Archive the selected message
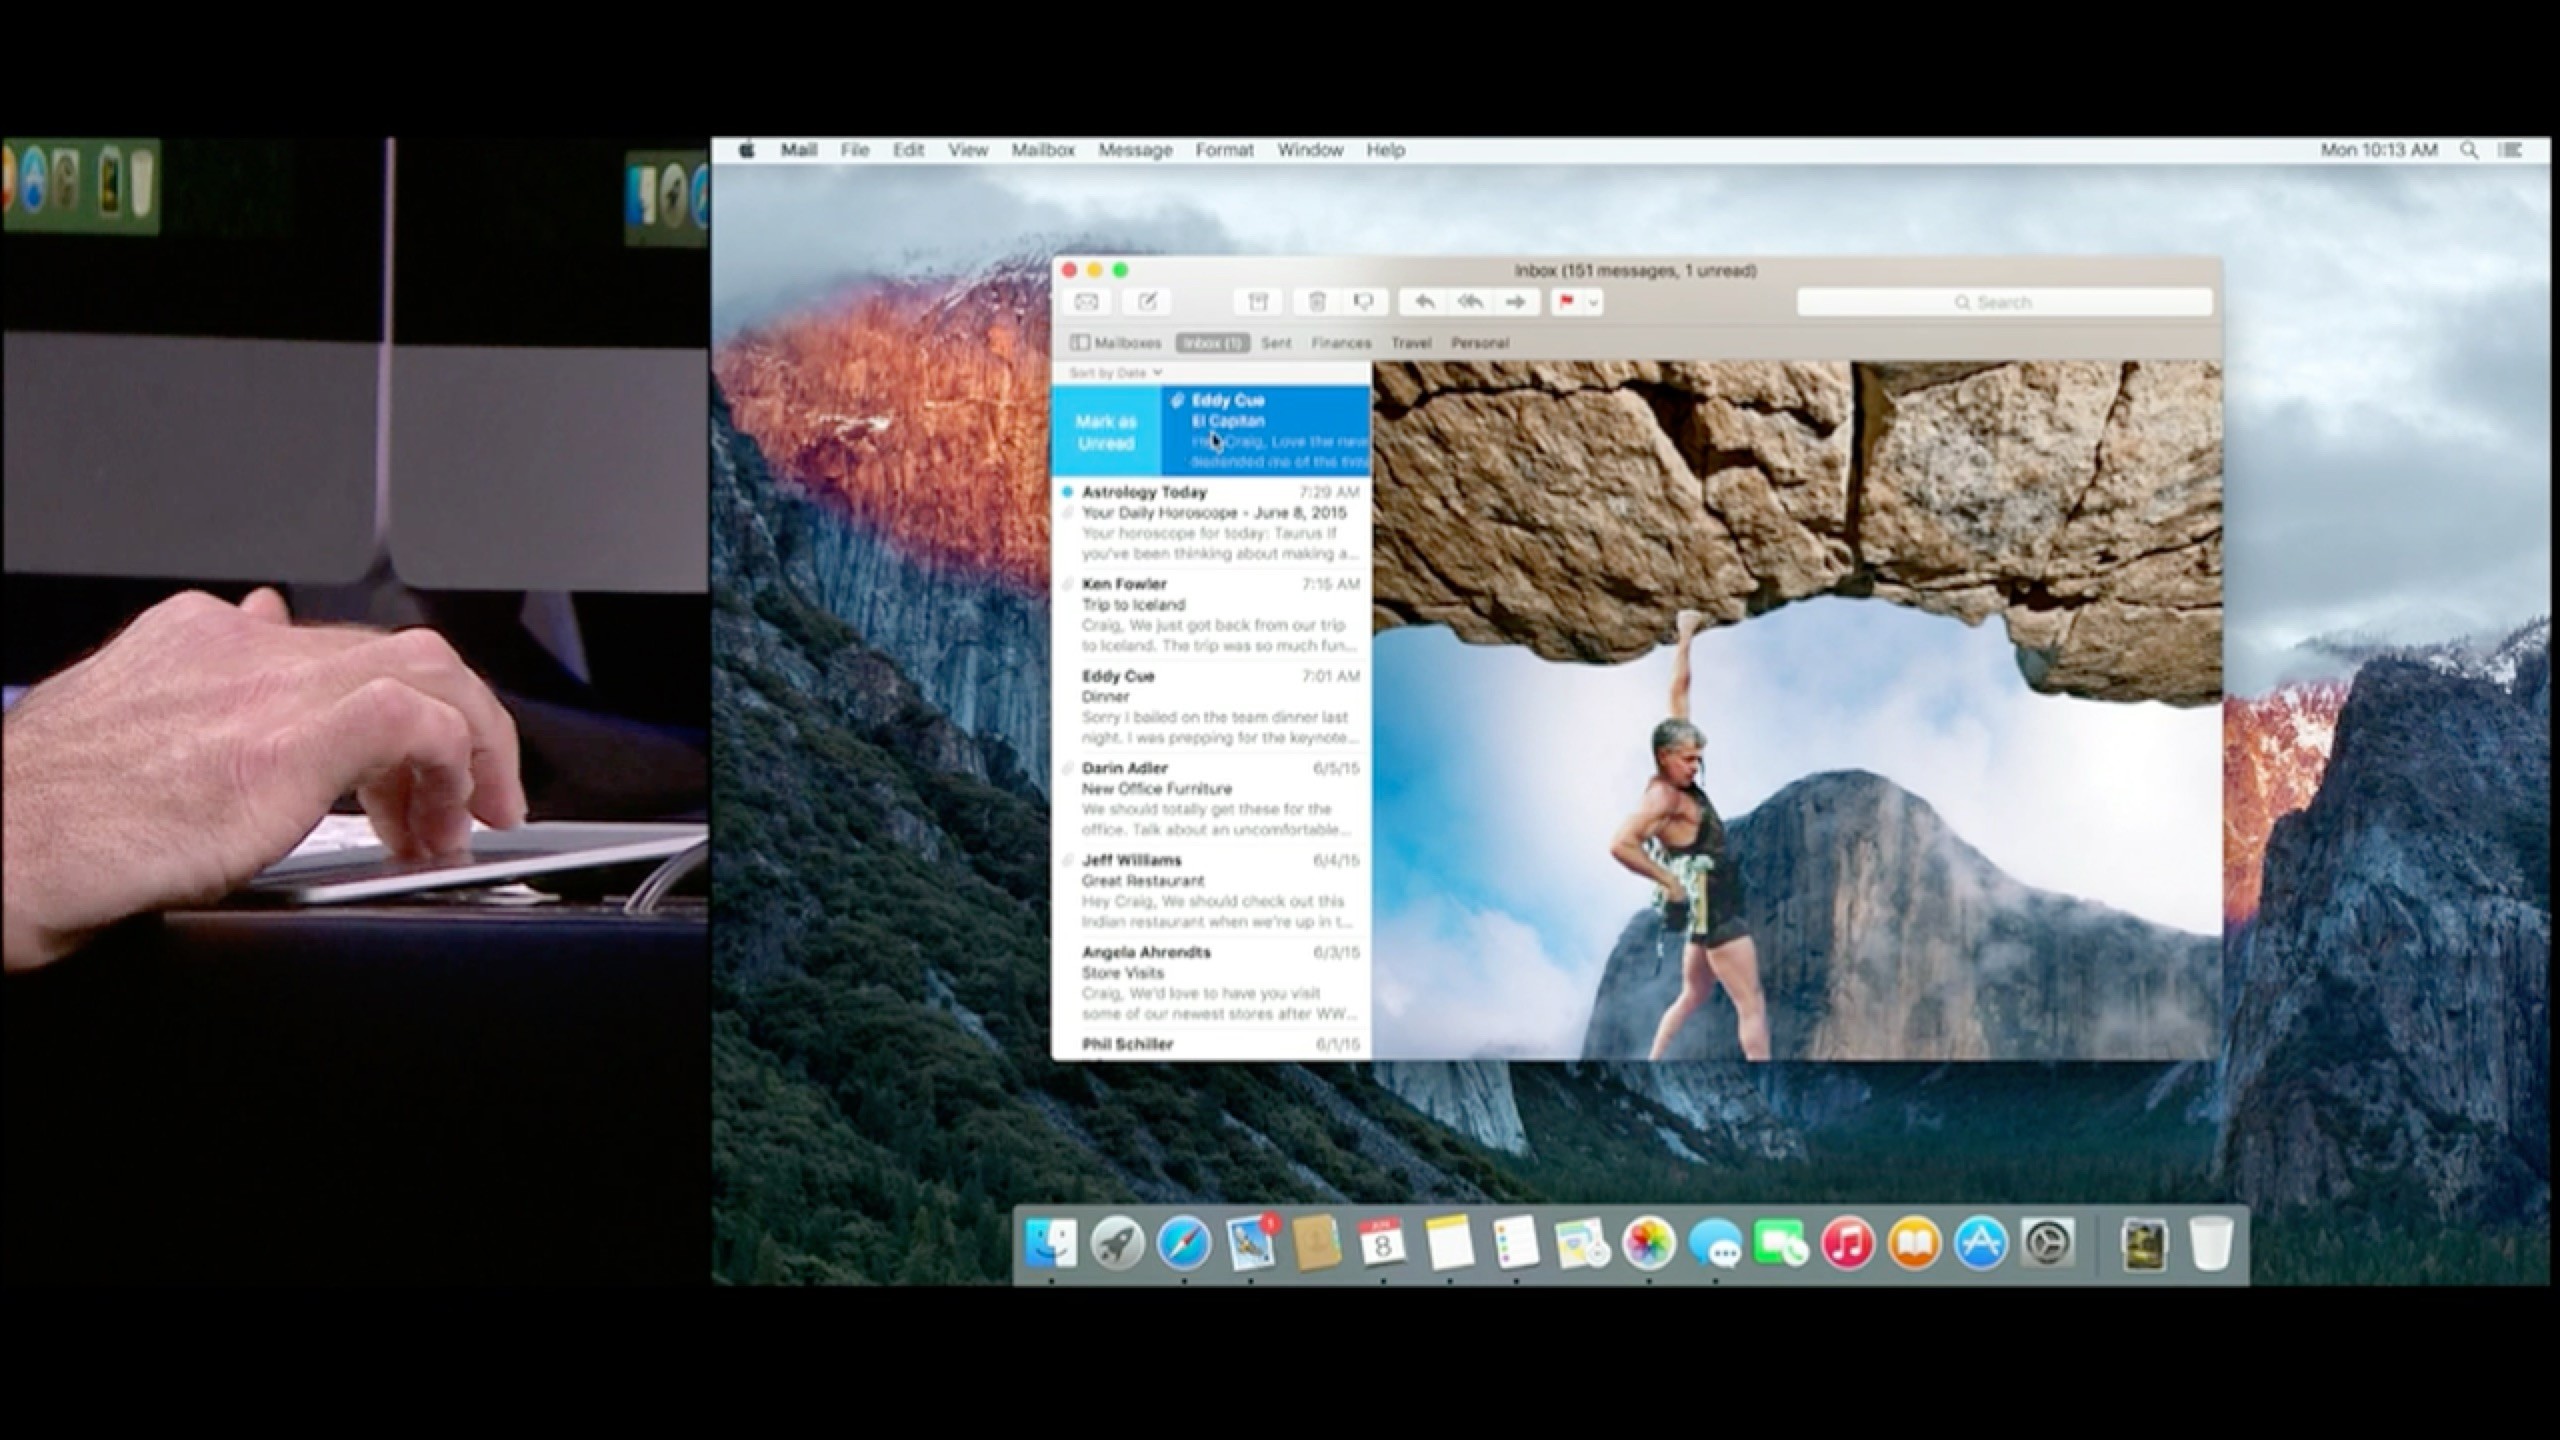The image size is (2560, 1440). pyautogui.click(x=1257, y=302)
